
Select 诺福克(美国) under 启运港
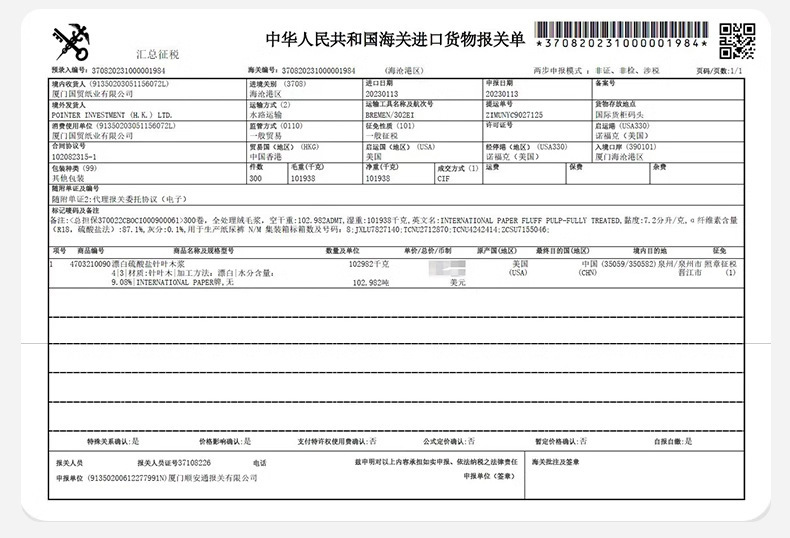pyautogui.click(x=622, y=136)
